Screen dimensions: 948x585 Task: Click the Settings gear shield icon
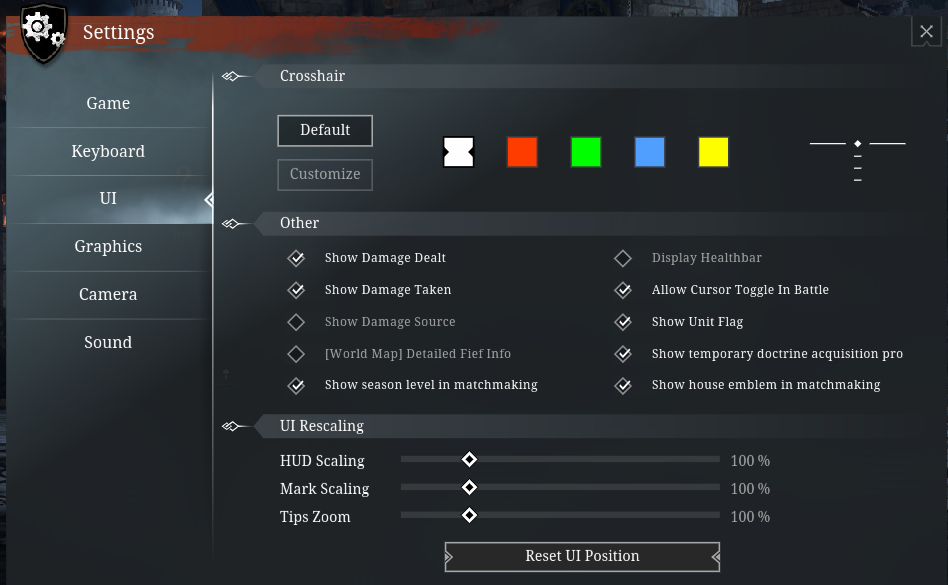(x=44, y=33)
